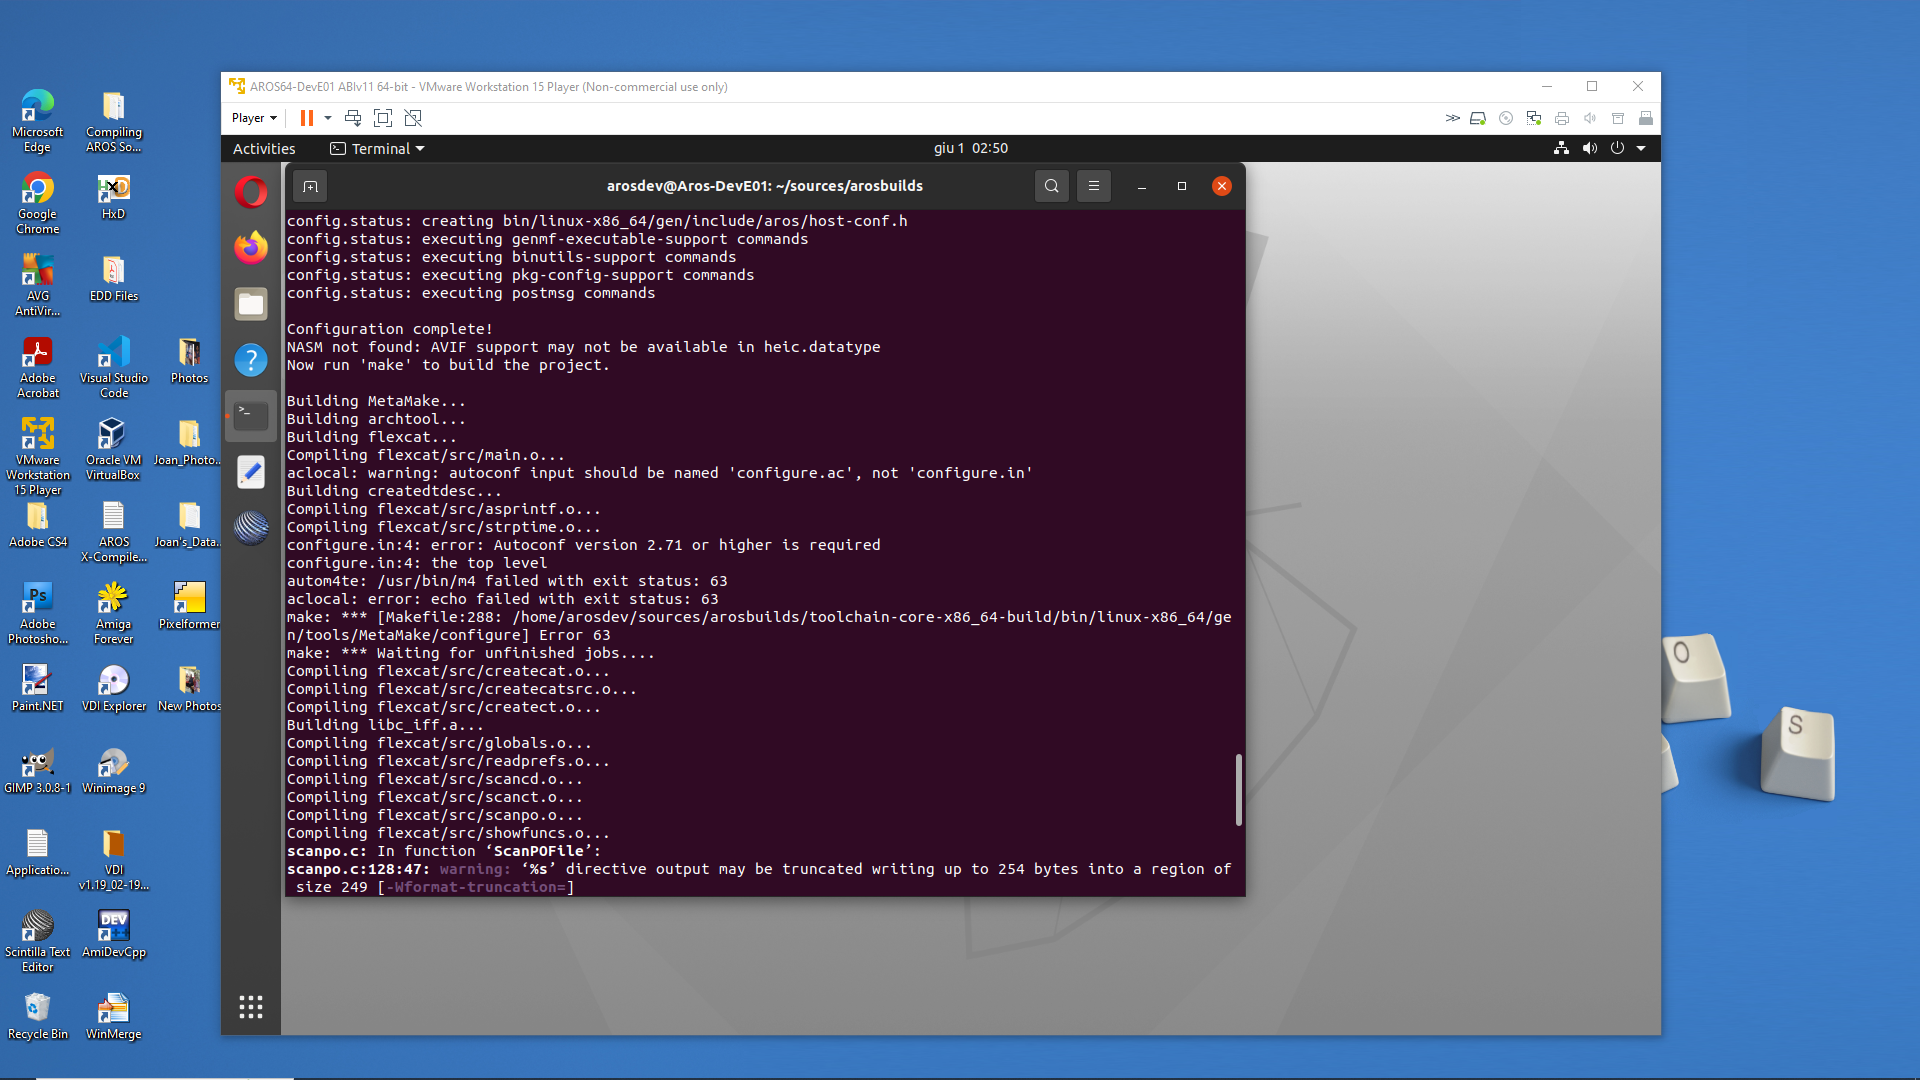Maximize the VMware Player window

(1592, 87)
